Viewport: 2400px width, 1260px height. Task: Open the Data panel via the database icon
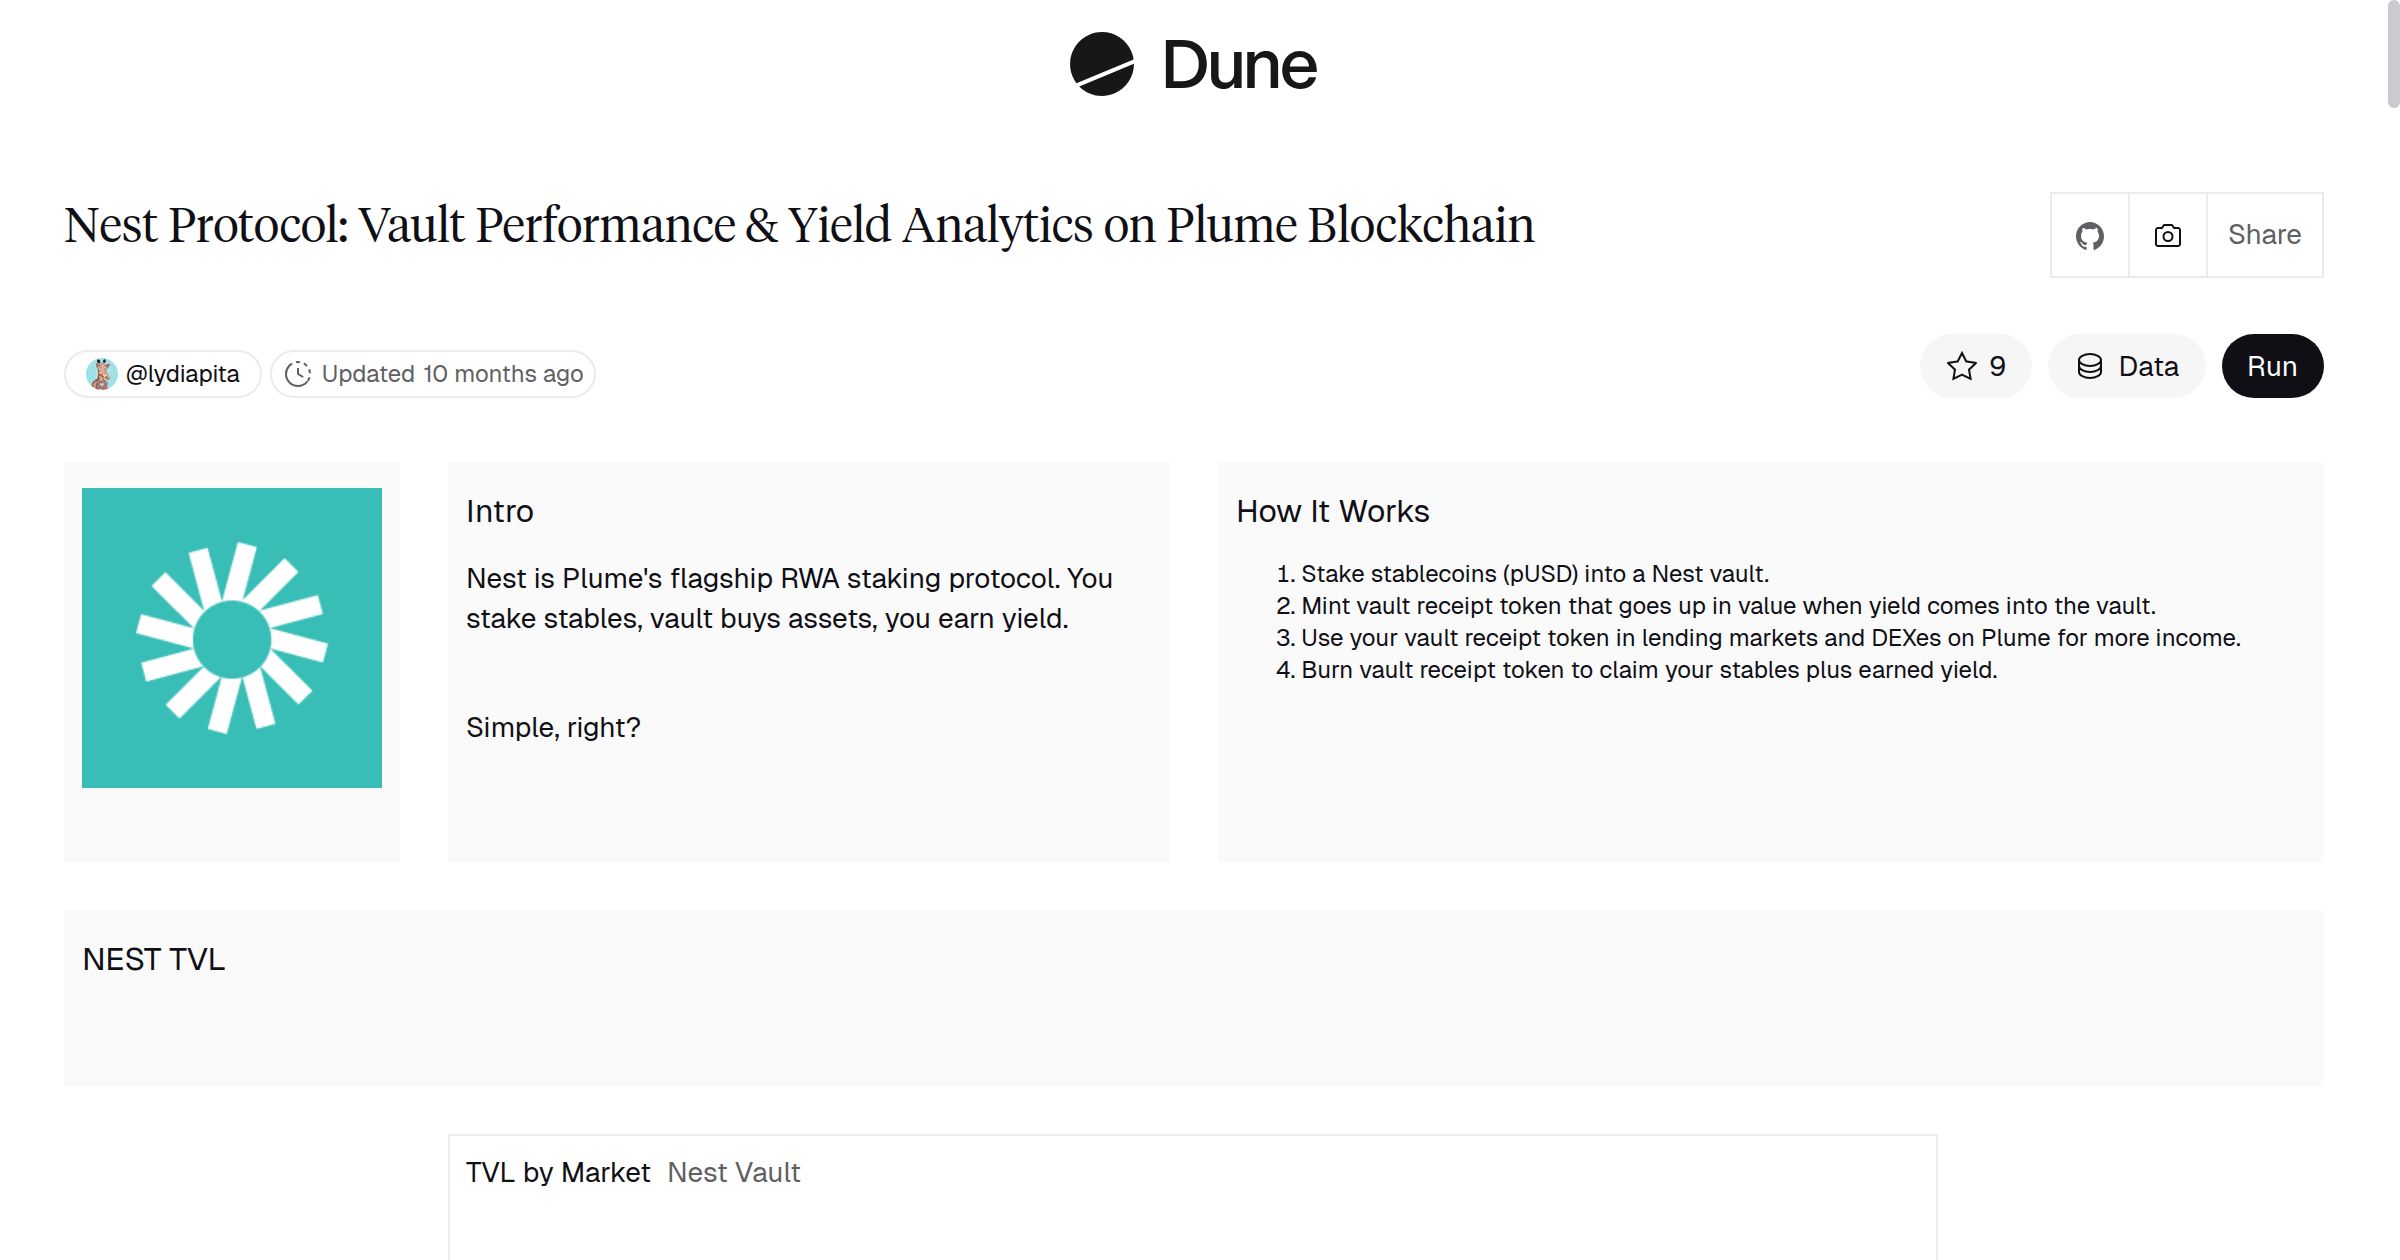[2090, 366]
